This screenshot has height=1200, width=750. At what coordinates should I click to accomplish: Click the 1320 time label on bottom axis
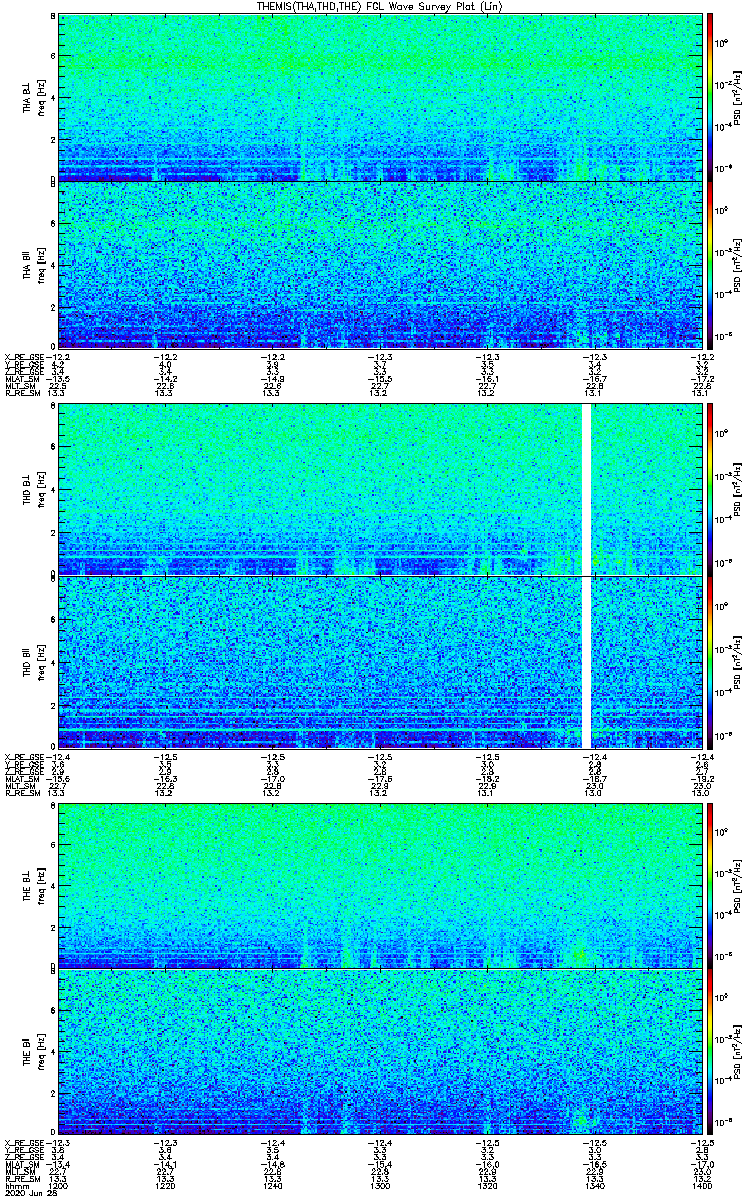(x=487, y=1185)
